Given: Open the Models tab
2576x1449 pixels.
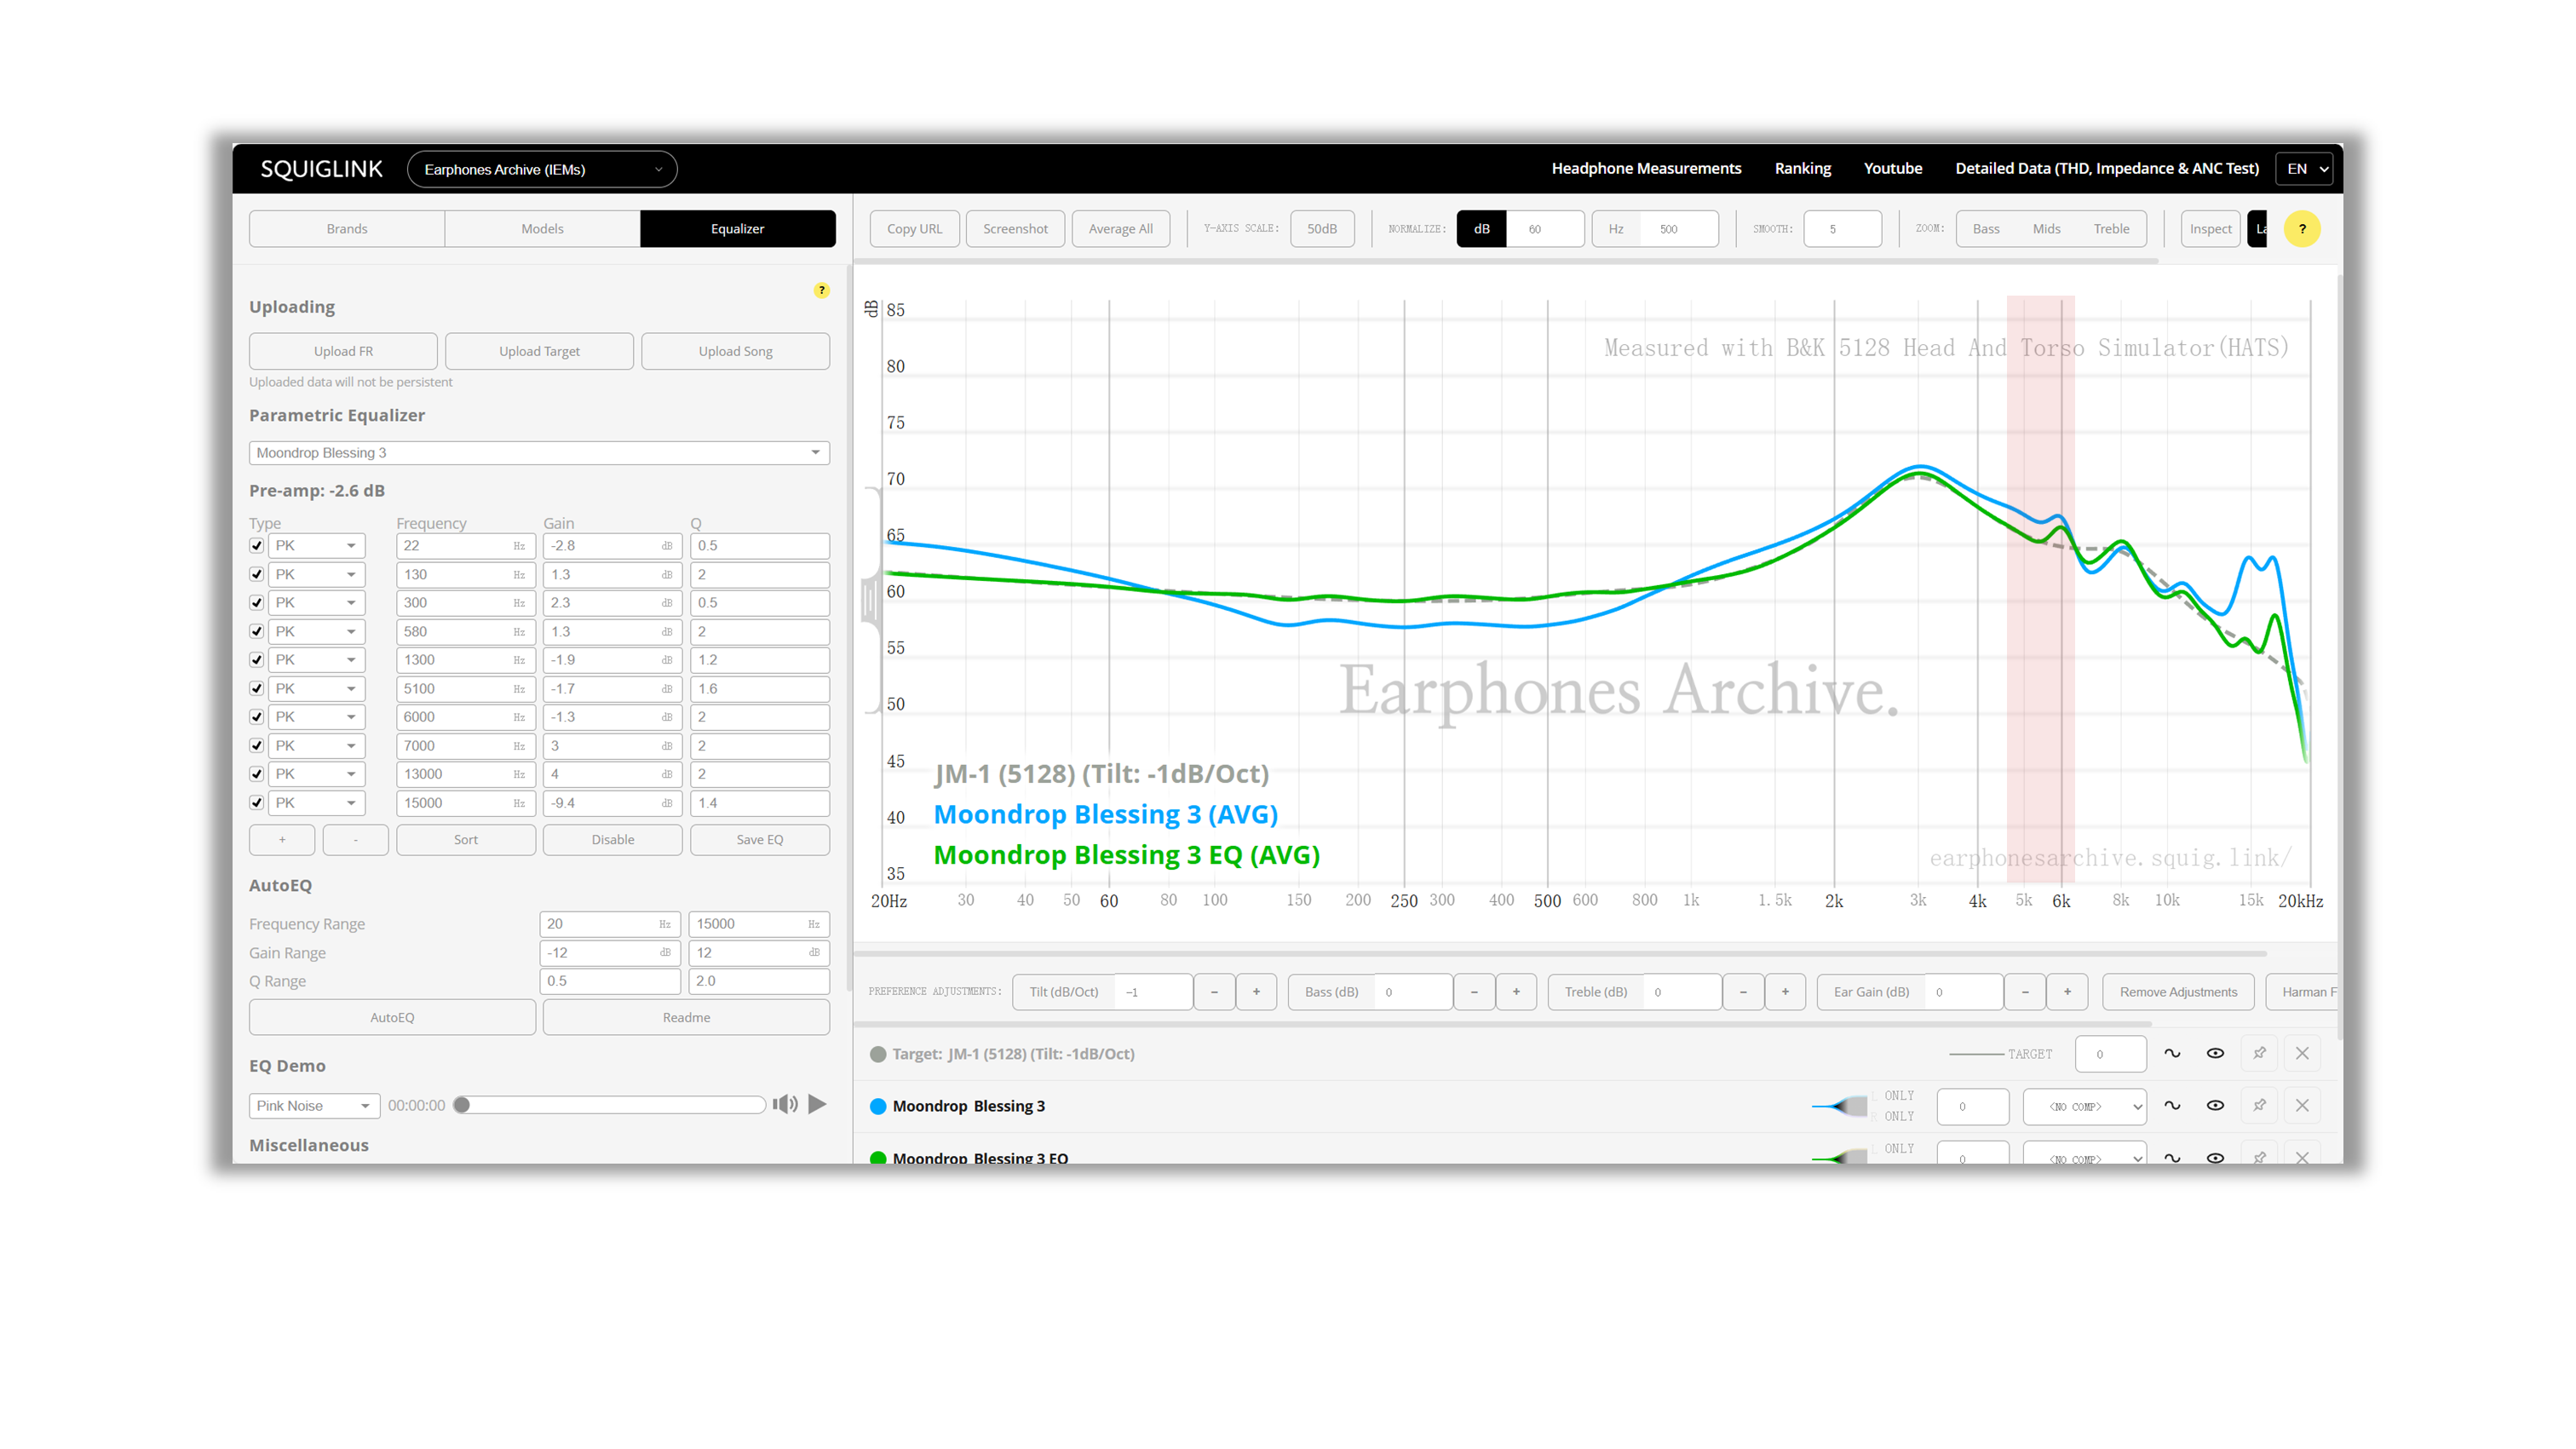Looking at the screenshot, I should (x=542, y=229).
